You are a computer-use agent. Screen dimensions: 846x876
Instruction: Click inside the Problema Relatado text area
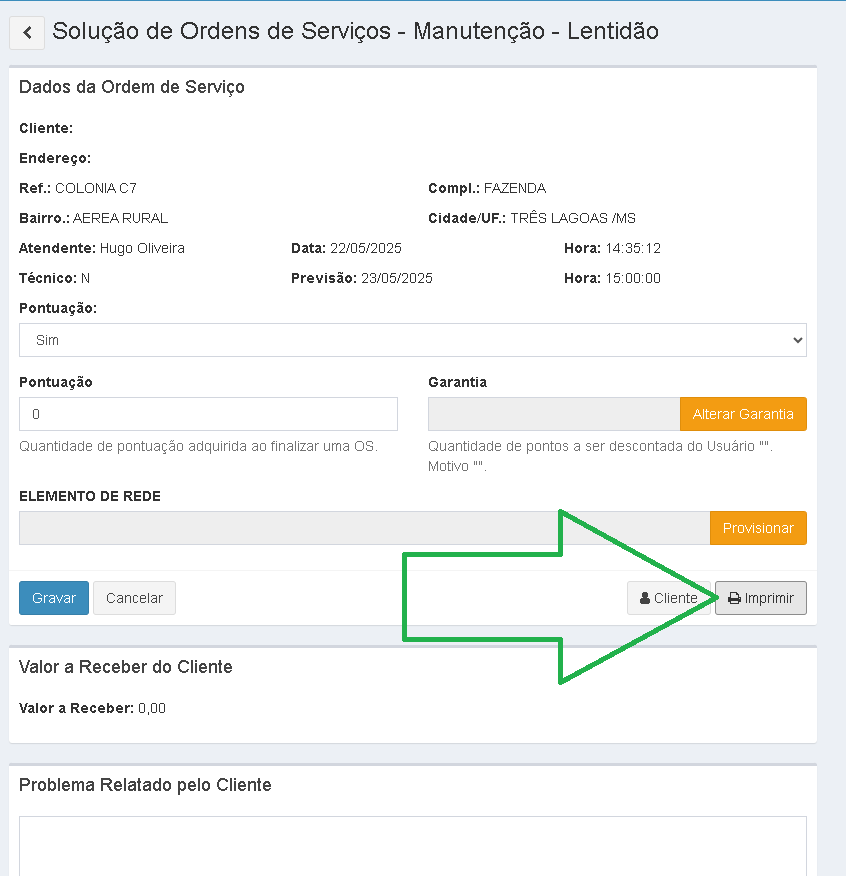(412, 845)
